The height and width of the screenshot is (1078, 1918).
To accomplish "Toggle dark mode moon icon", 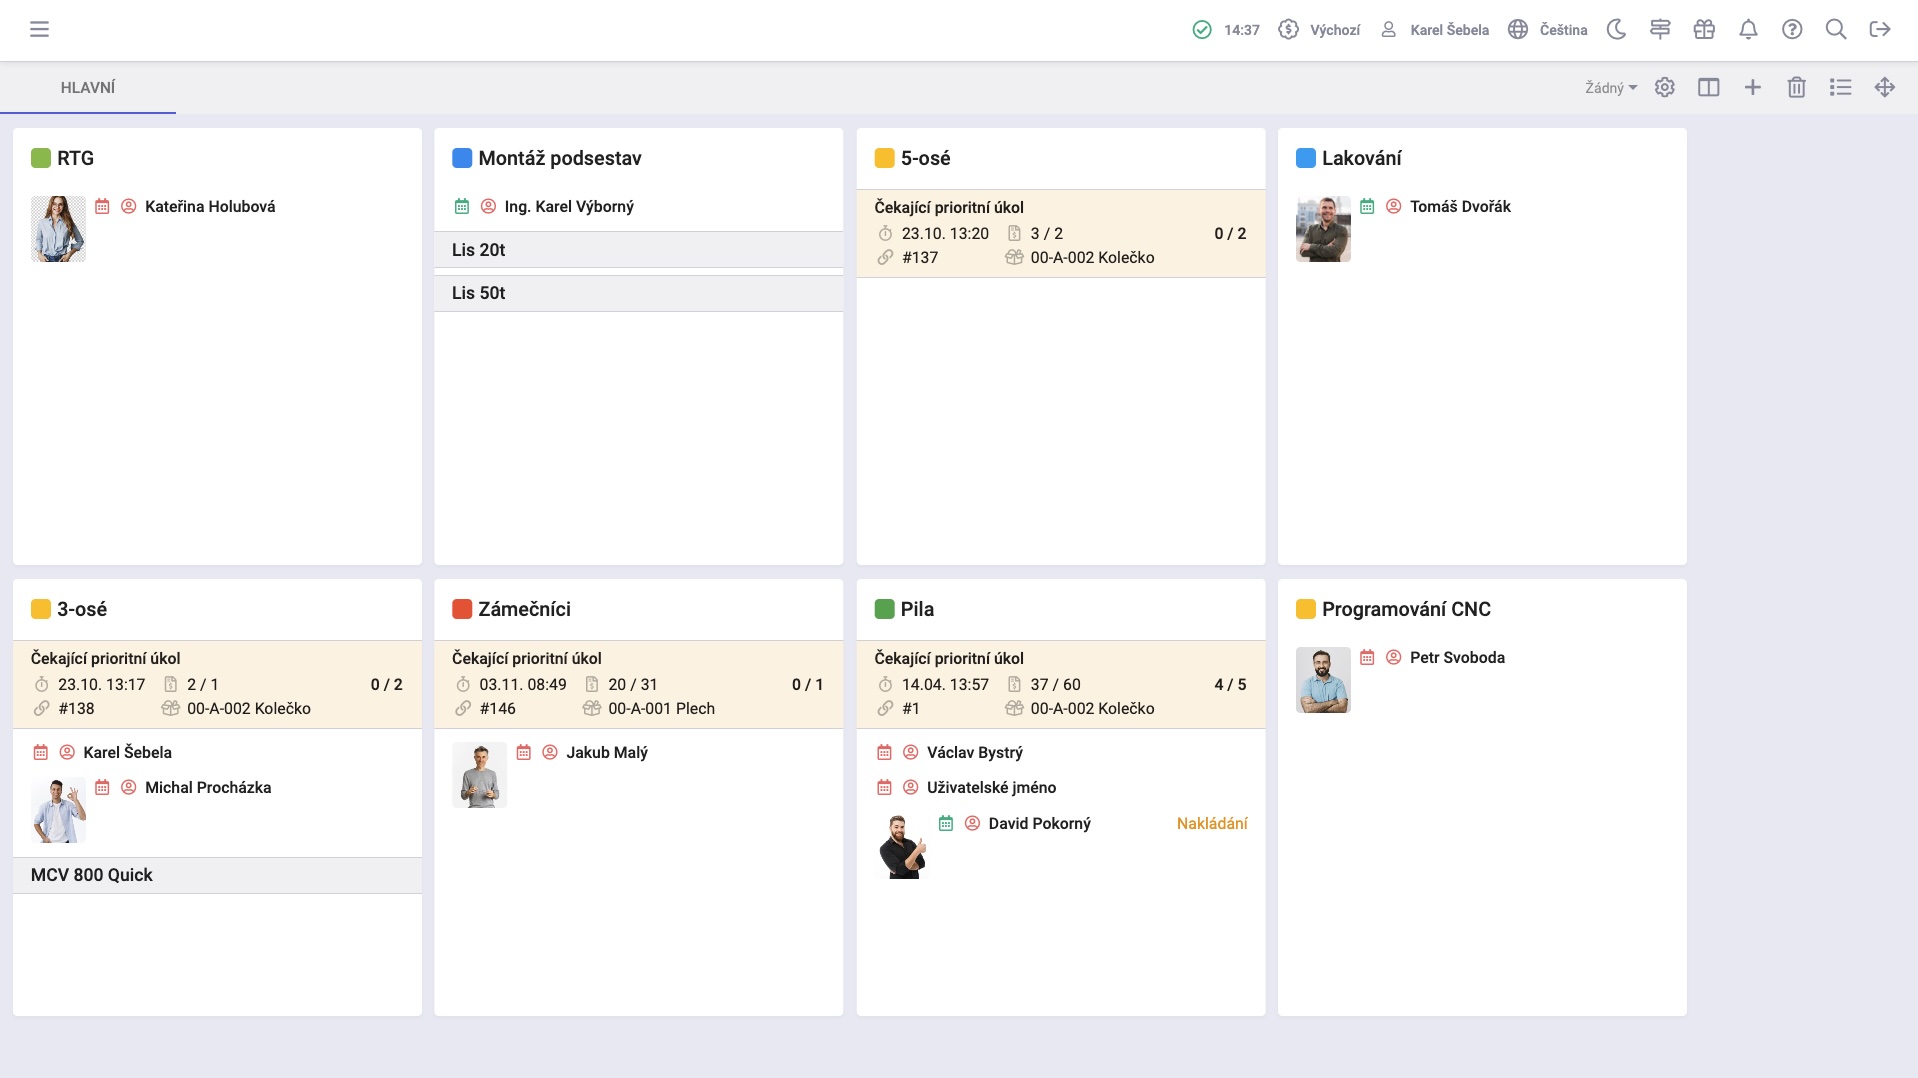I will (1616, 29).
